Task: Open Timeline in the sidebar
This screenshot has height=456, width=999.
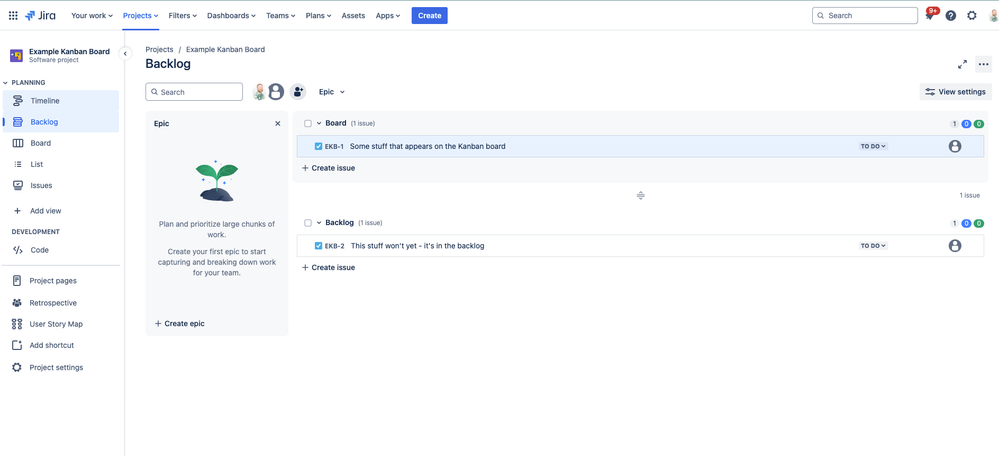Action: [61, 101]
